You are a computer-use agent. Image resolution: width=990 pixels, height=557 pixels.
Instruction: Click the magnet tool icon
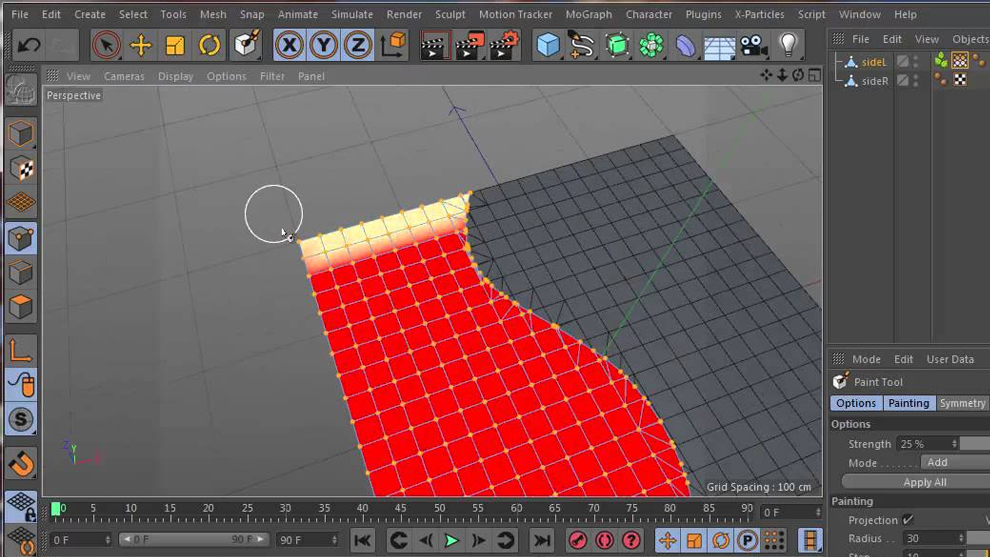click(x=21, y=464)
